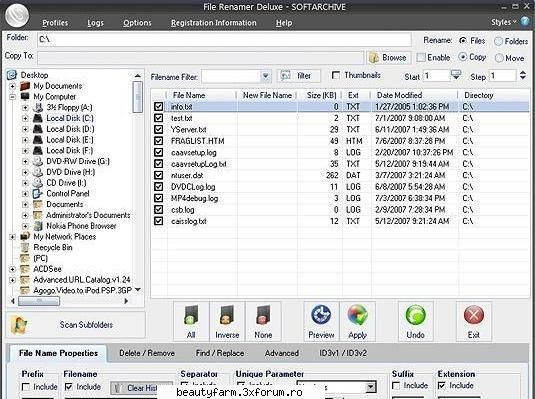This screenshot has height=399, width=535.
Task: Open the Help menu
Action: click(284, 23)
